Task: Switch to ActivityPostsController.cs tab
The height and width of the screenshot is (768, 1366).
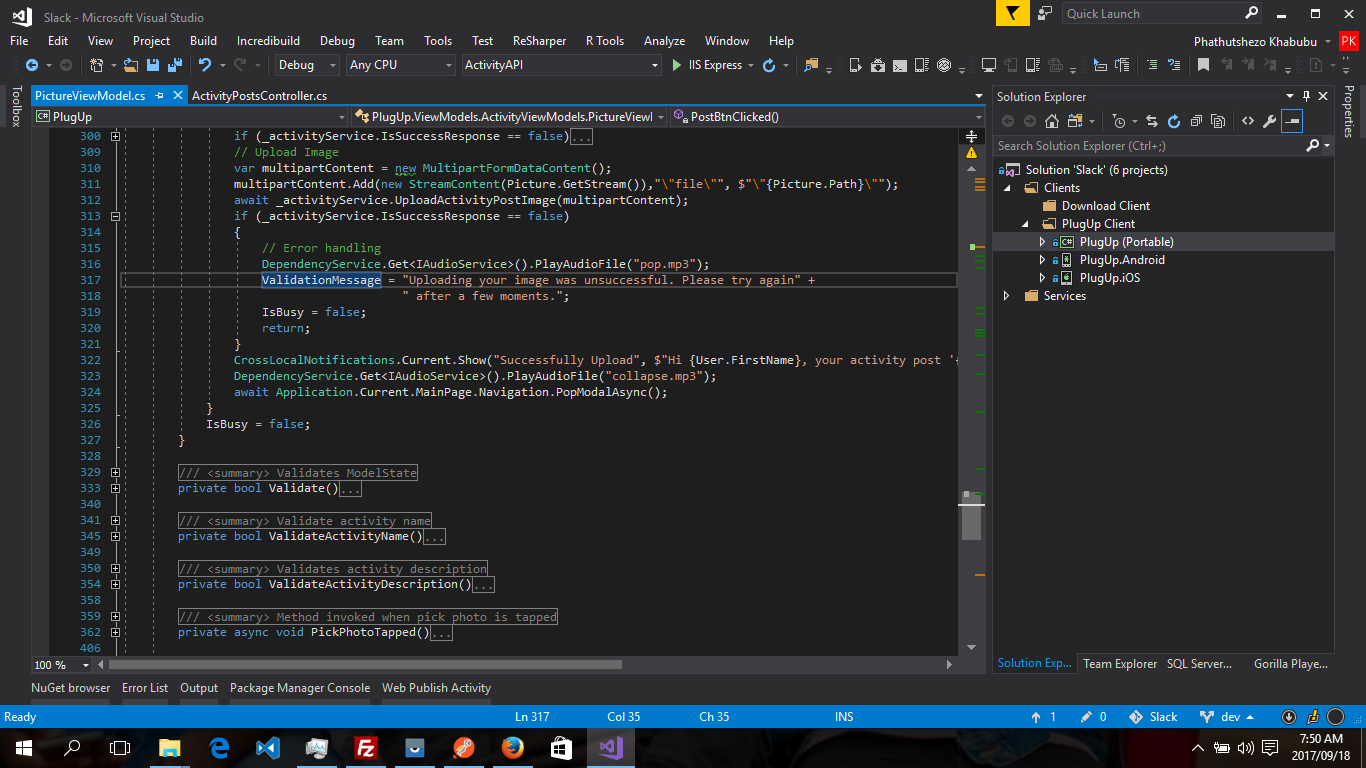Action: click(x=259, y=96)
